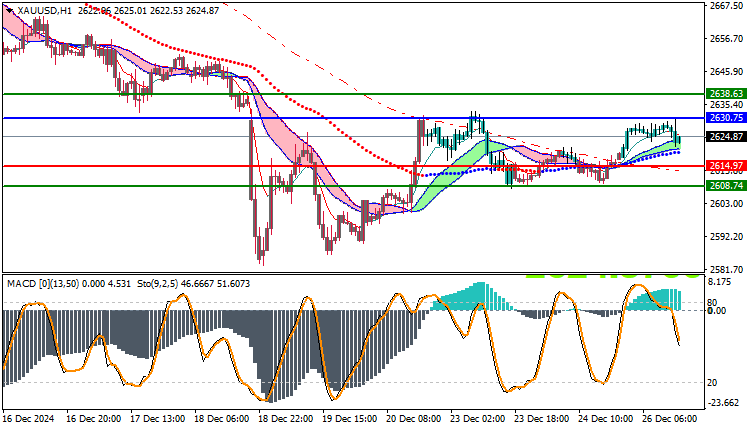Select the OHLC values beside XAUUSD,H1
This screenshot has height=430, width=750.
tap(148, 10)
